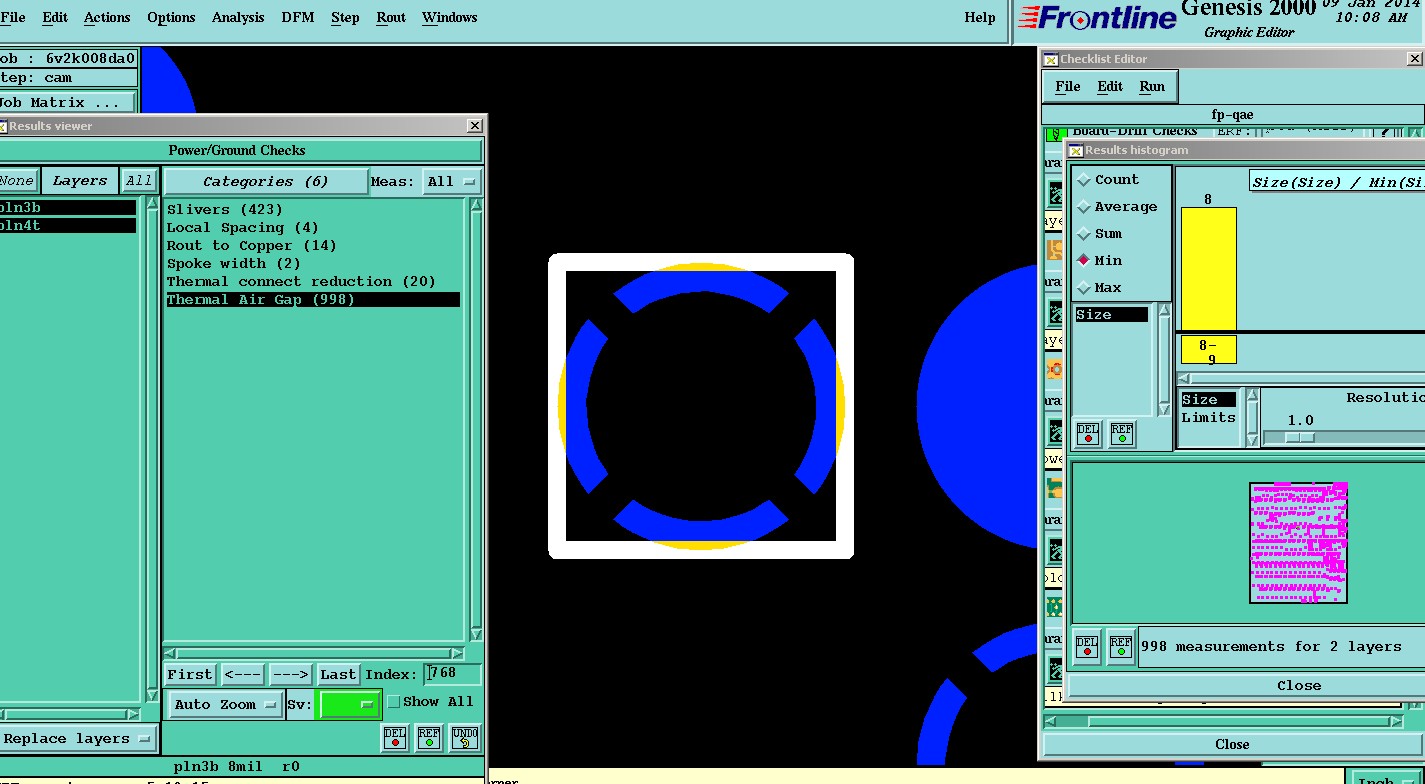1425x784 pixels.
Task: Click the UNDO icon in Results viewer
Action: [x=464, y=738]
